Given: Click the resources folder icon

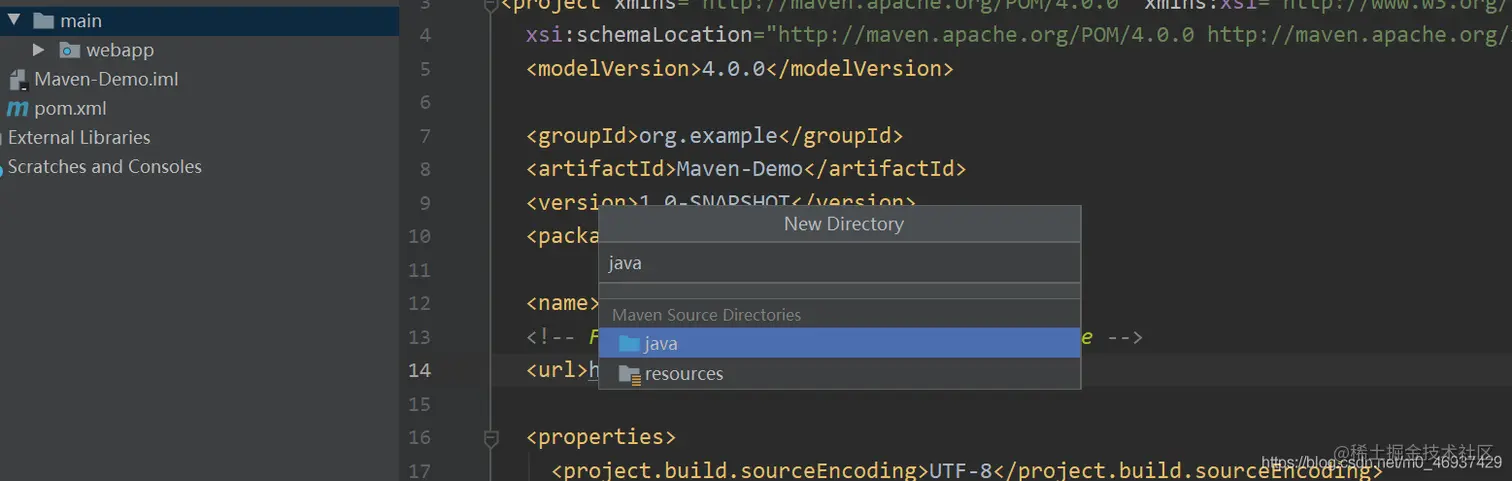Looking at the screenshot, I should (x=629, y=374).
